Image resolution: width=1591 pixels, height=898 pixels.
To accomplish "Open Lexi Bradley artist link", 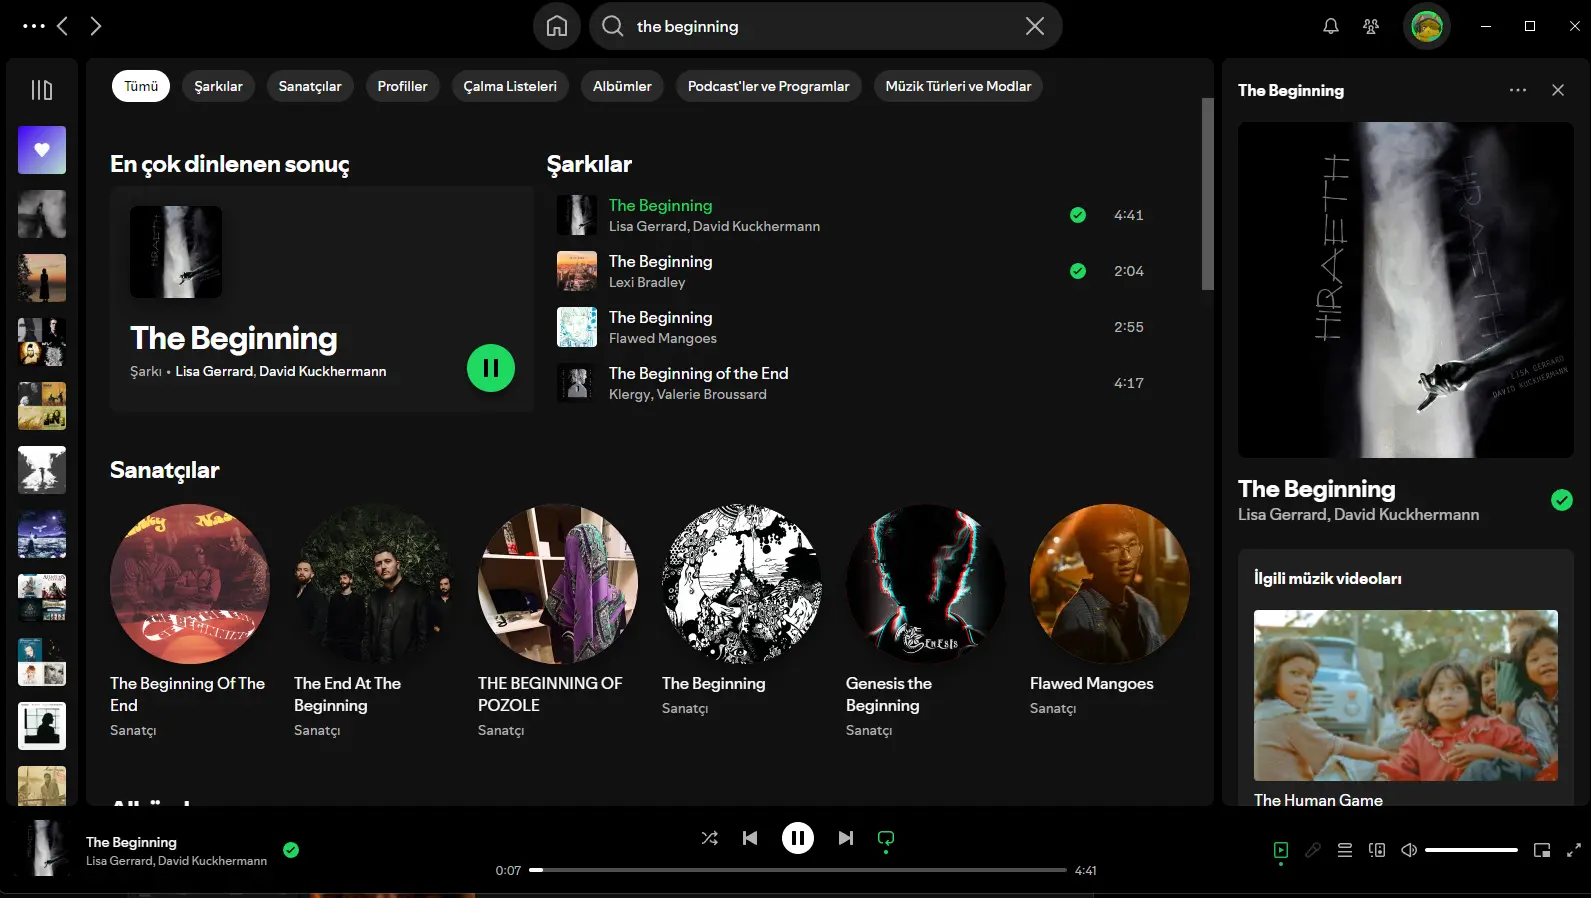I will [x=647, y=282].
